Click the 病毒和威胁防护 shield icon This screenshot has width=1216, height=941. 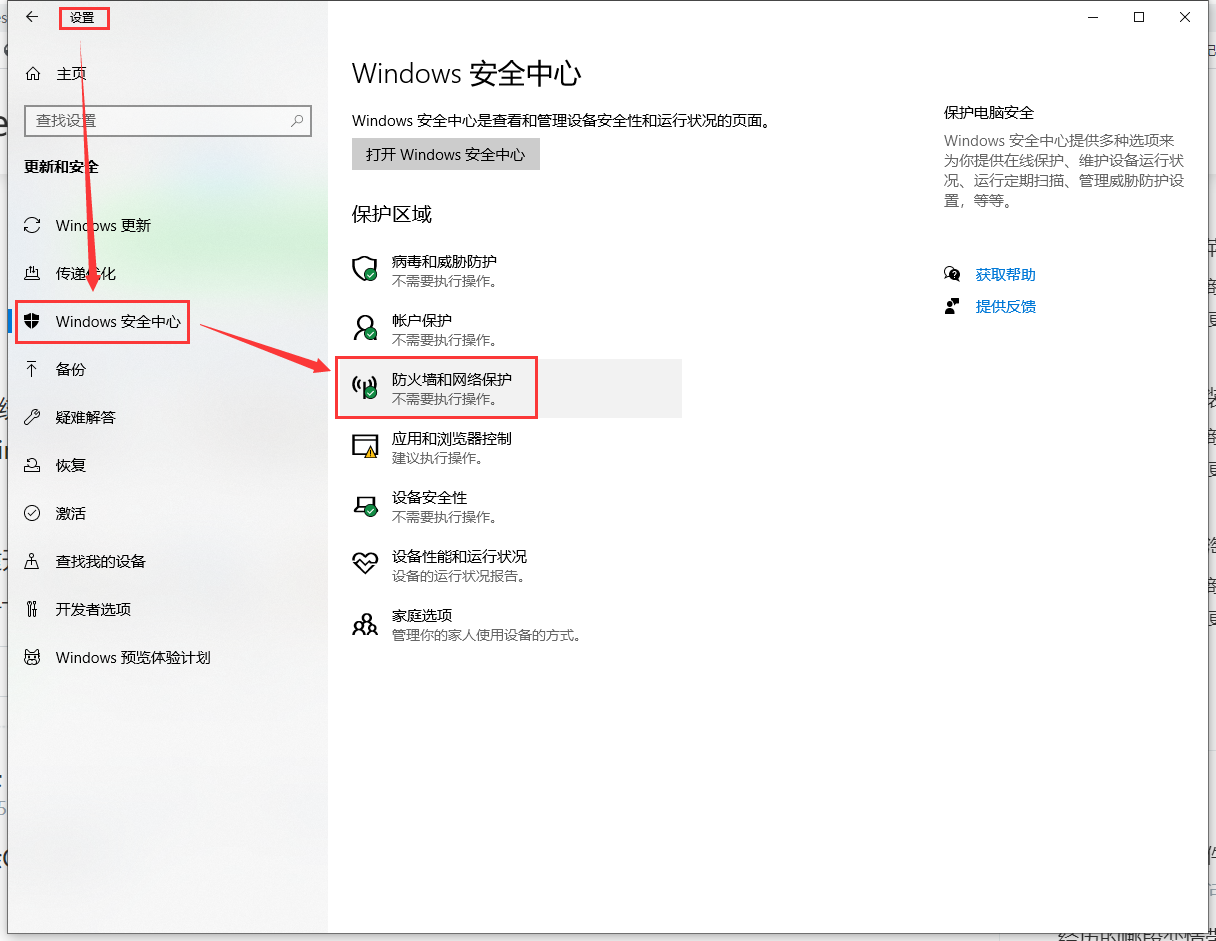[365, 269]
